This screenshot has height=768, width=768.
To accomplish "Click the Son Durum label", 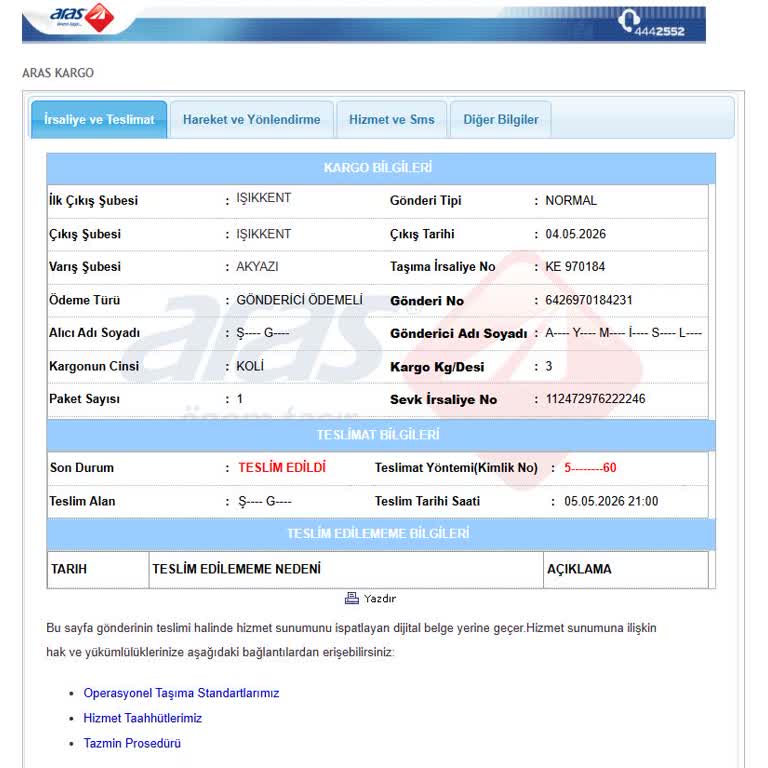I will [82, 468].
